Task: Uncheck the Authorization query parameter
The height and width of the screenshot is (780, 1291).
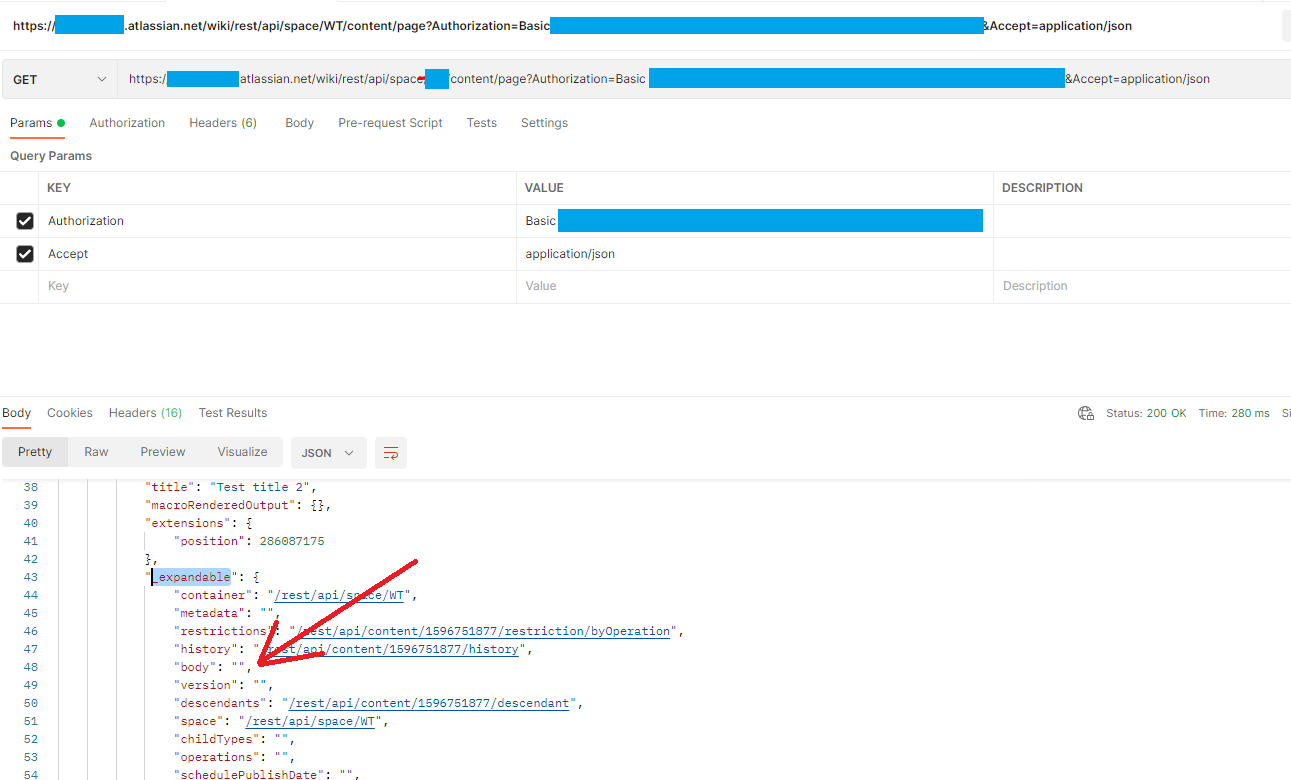Action: 24,220
